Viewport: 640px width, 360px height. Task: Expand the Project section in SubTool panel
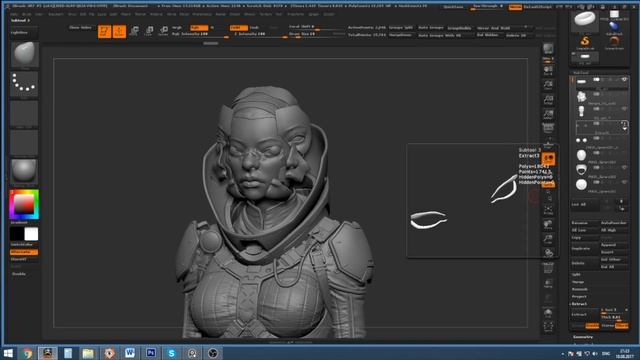579,296
